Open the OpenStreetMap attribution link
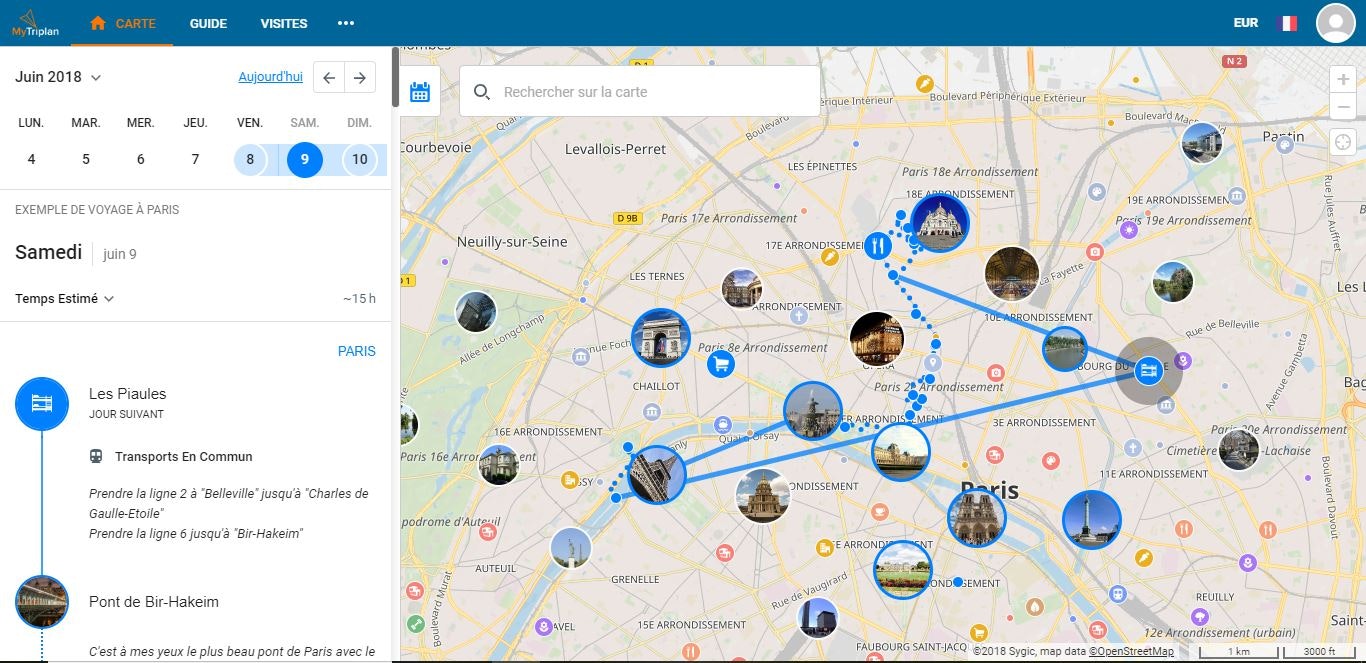 tap(1131, 652)
